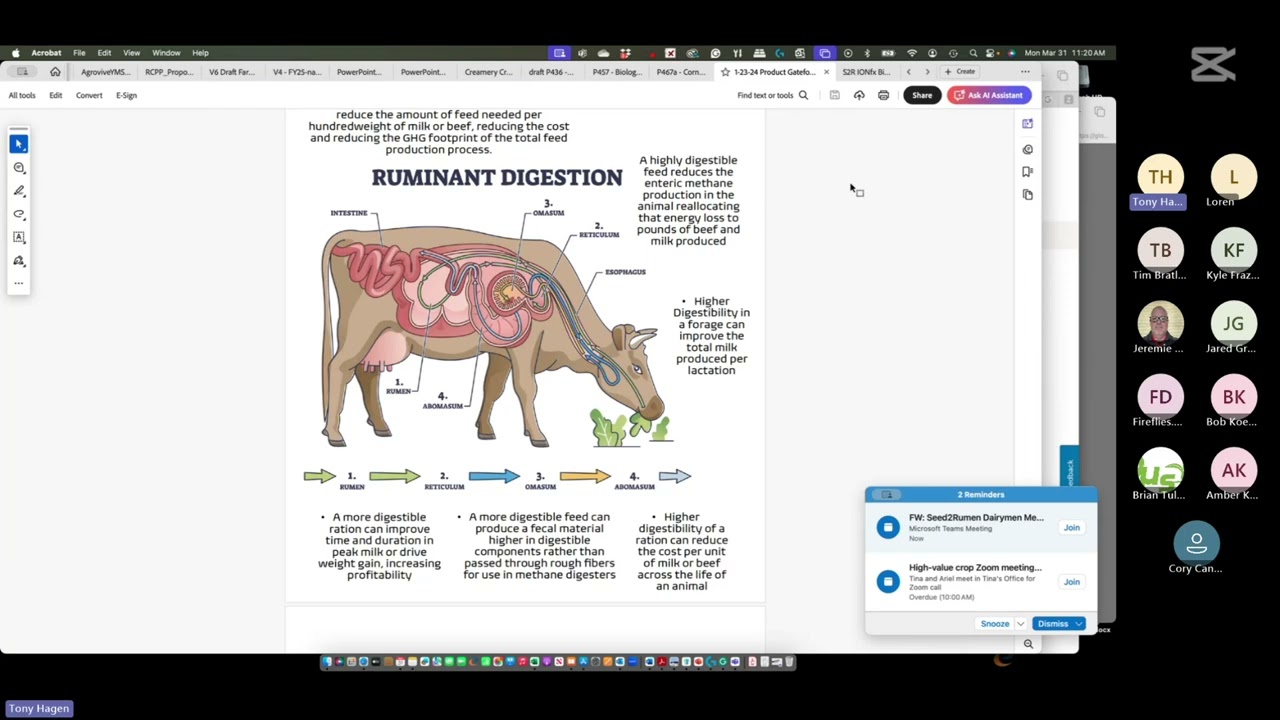Click the save file icon
1280x720 pixels.
pos(835,95)
